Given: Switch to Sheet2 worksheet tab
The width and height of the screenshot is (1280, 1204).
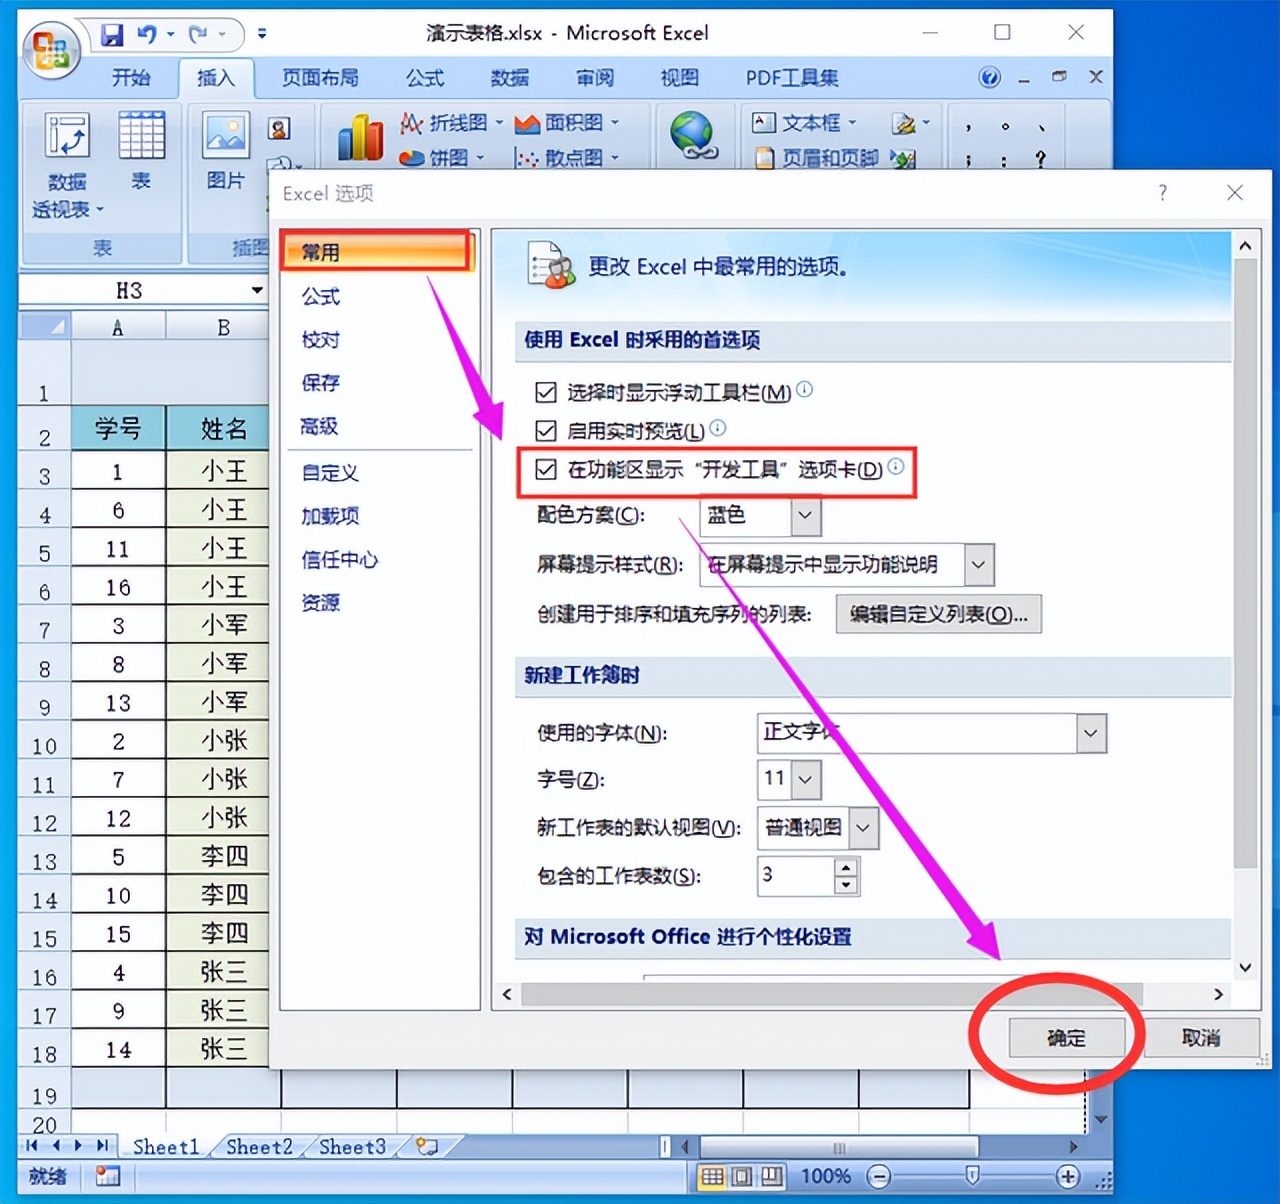Looking at the screenshot, I should [x=259, y=1146].
